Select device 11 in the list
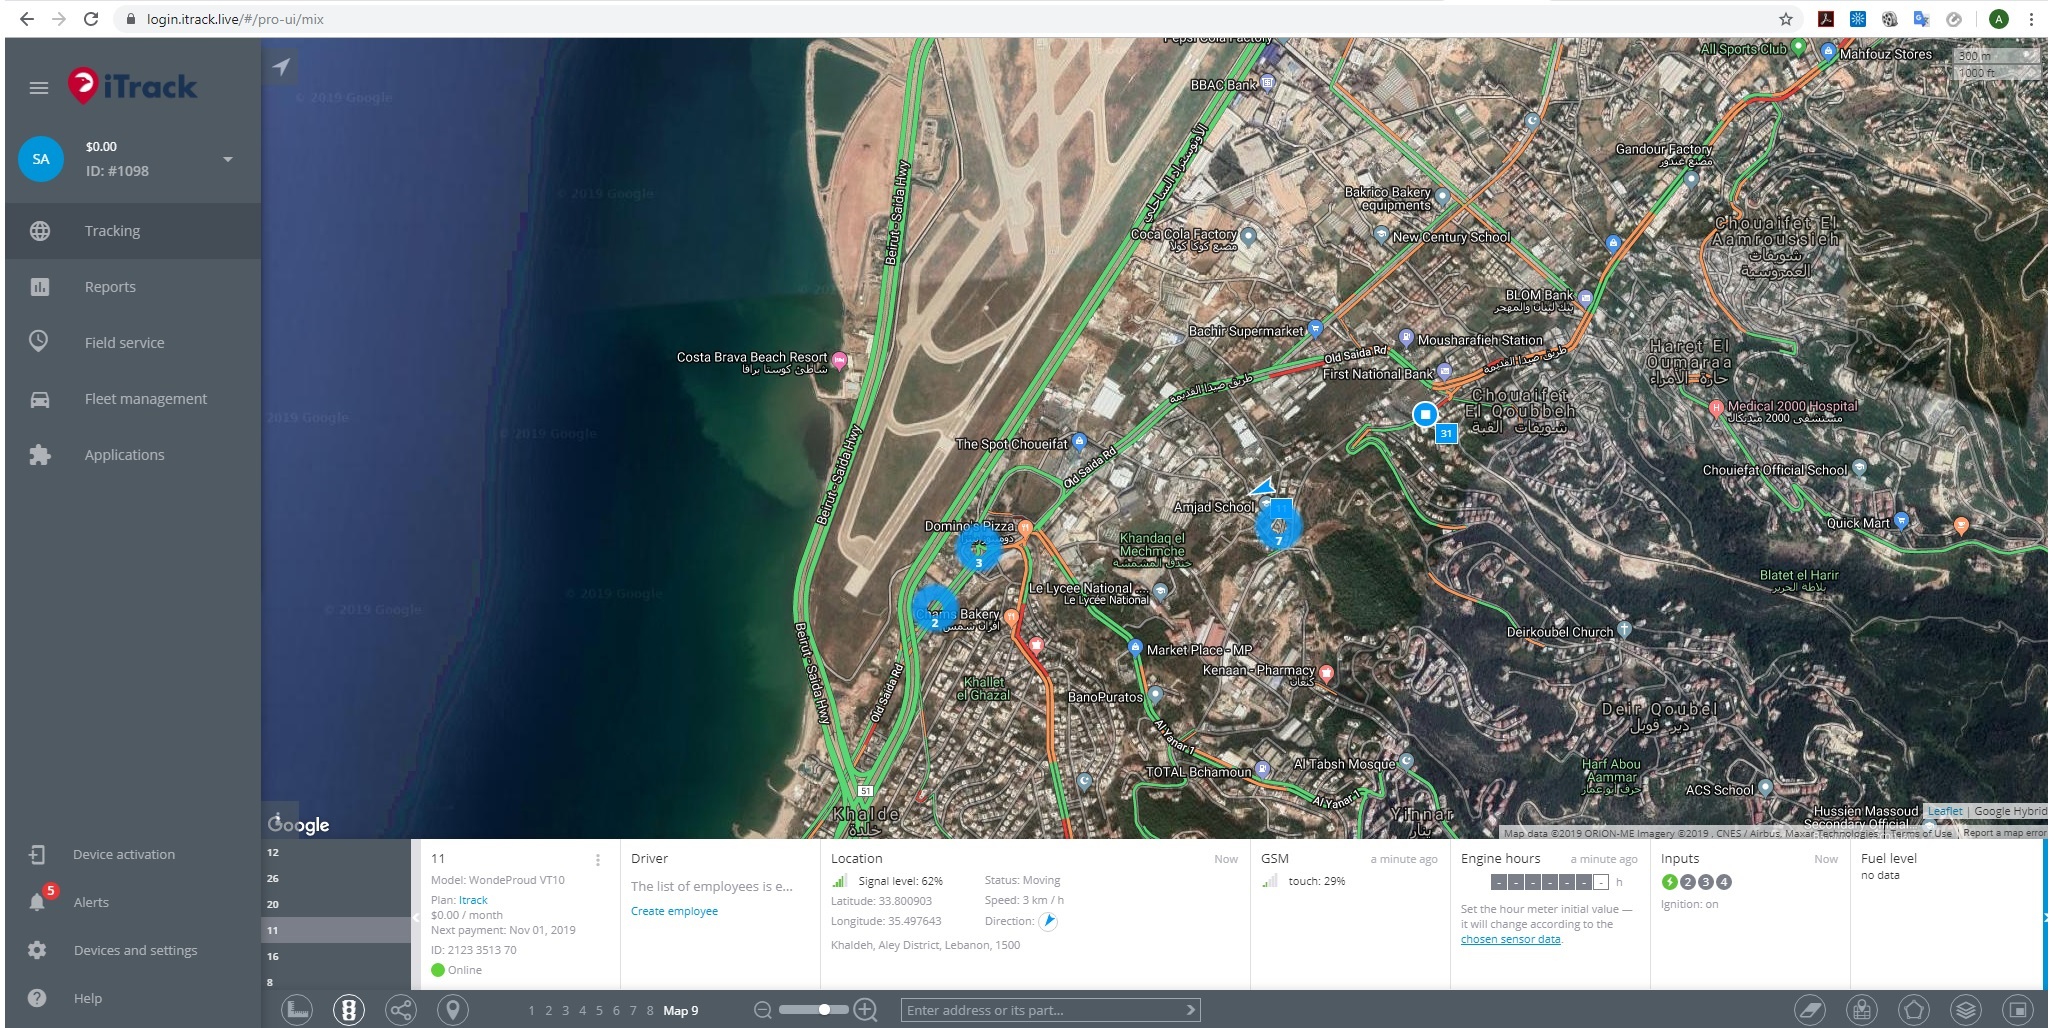This screenshot has height=1028, width=2050. pyautogui.click(x=337, y=931)
